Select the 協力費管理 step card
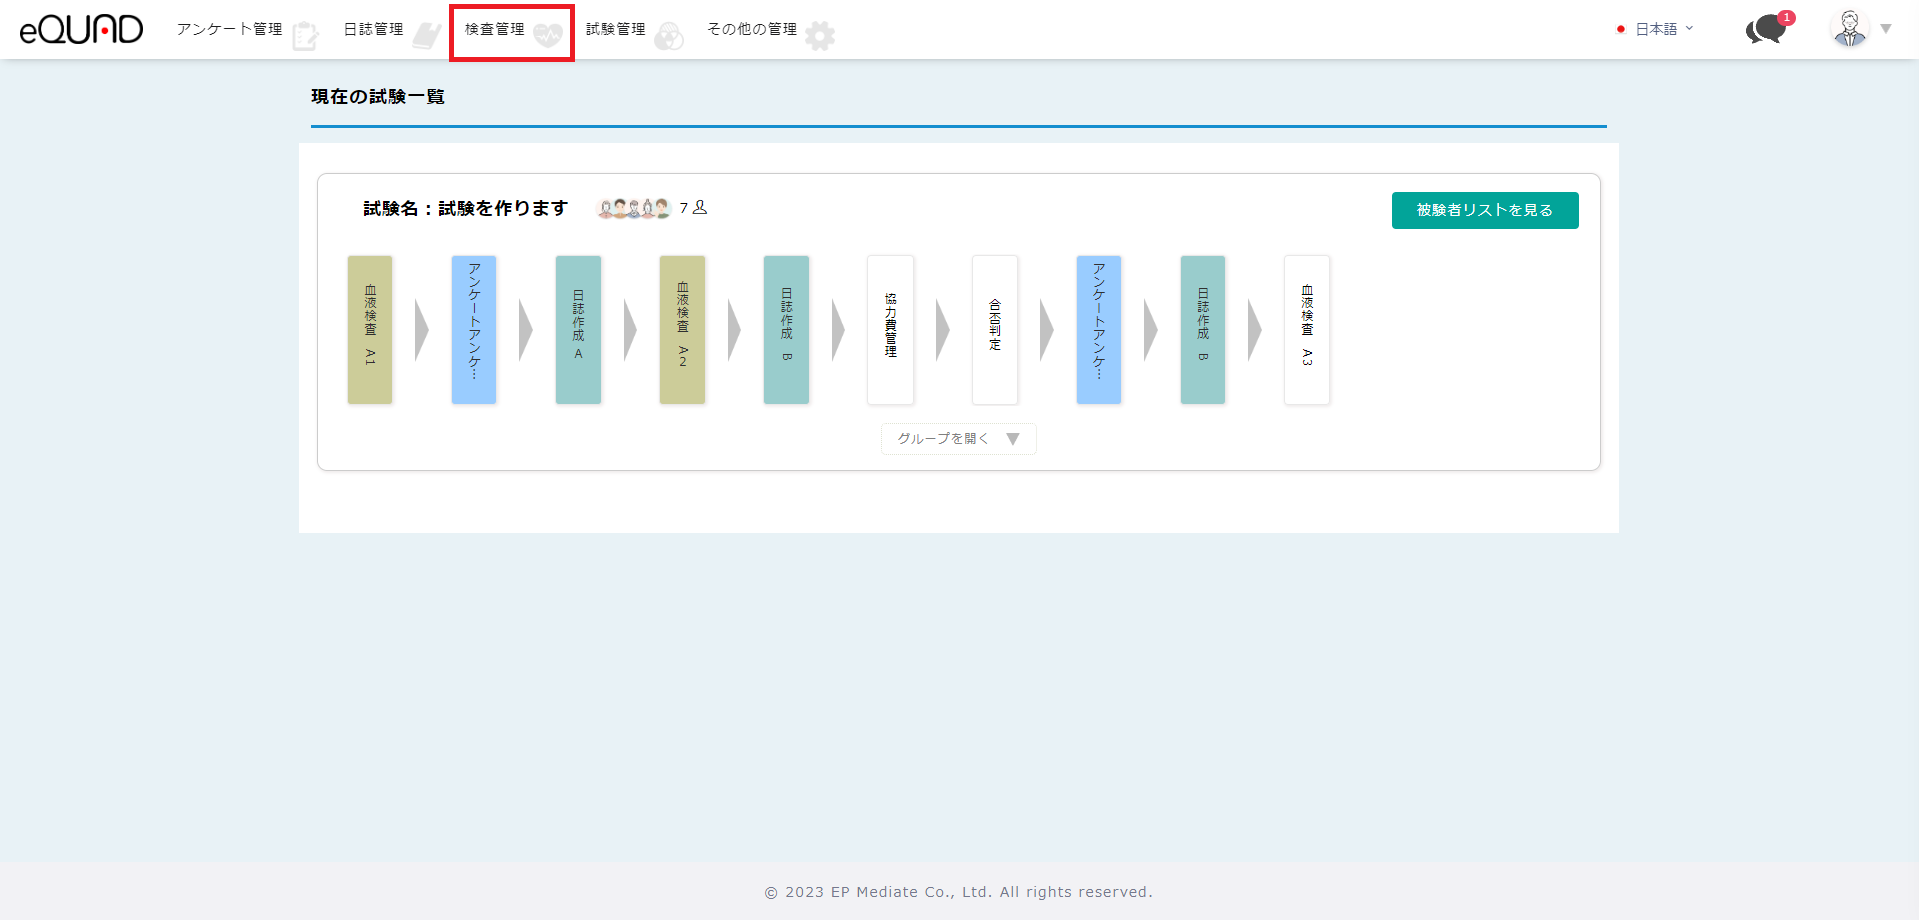The image size is (1919, 920). (x=890, y=330)
